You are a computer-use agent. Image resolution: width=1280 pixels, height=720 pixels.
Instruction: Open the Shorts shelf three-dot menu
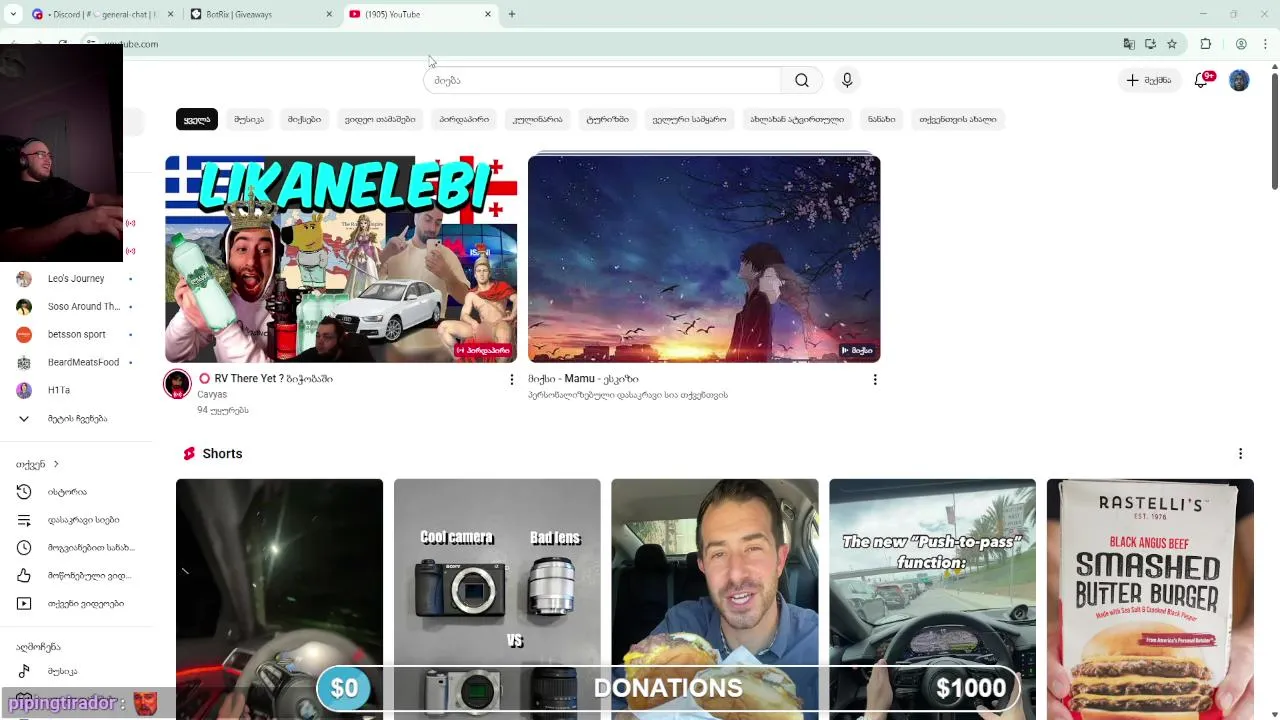[x=1241, y=454]
